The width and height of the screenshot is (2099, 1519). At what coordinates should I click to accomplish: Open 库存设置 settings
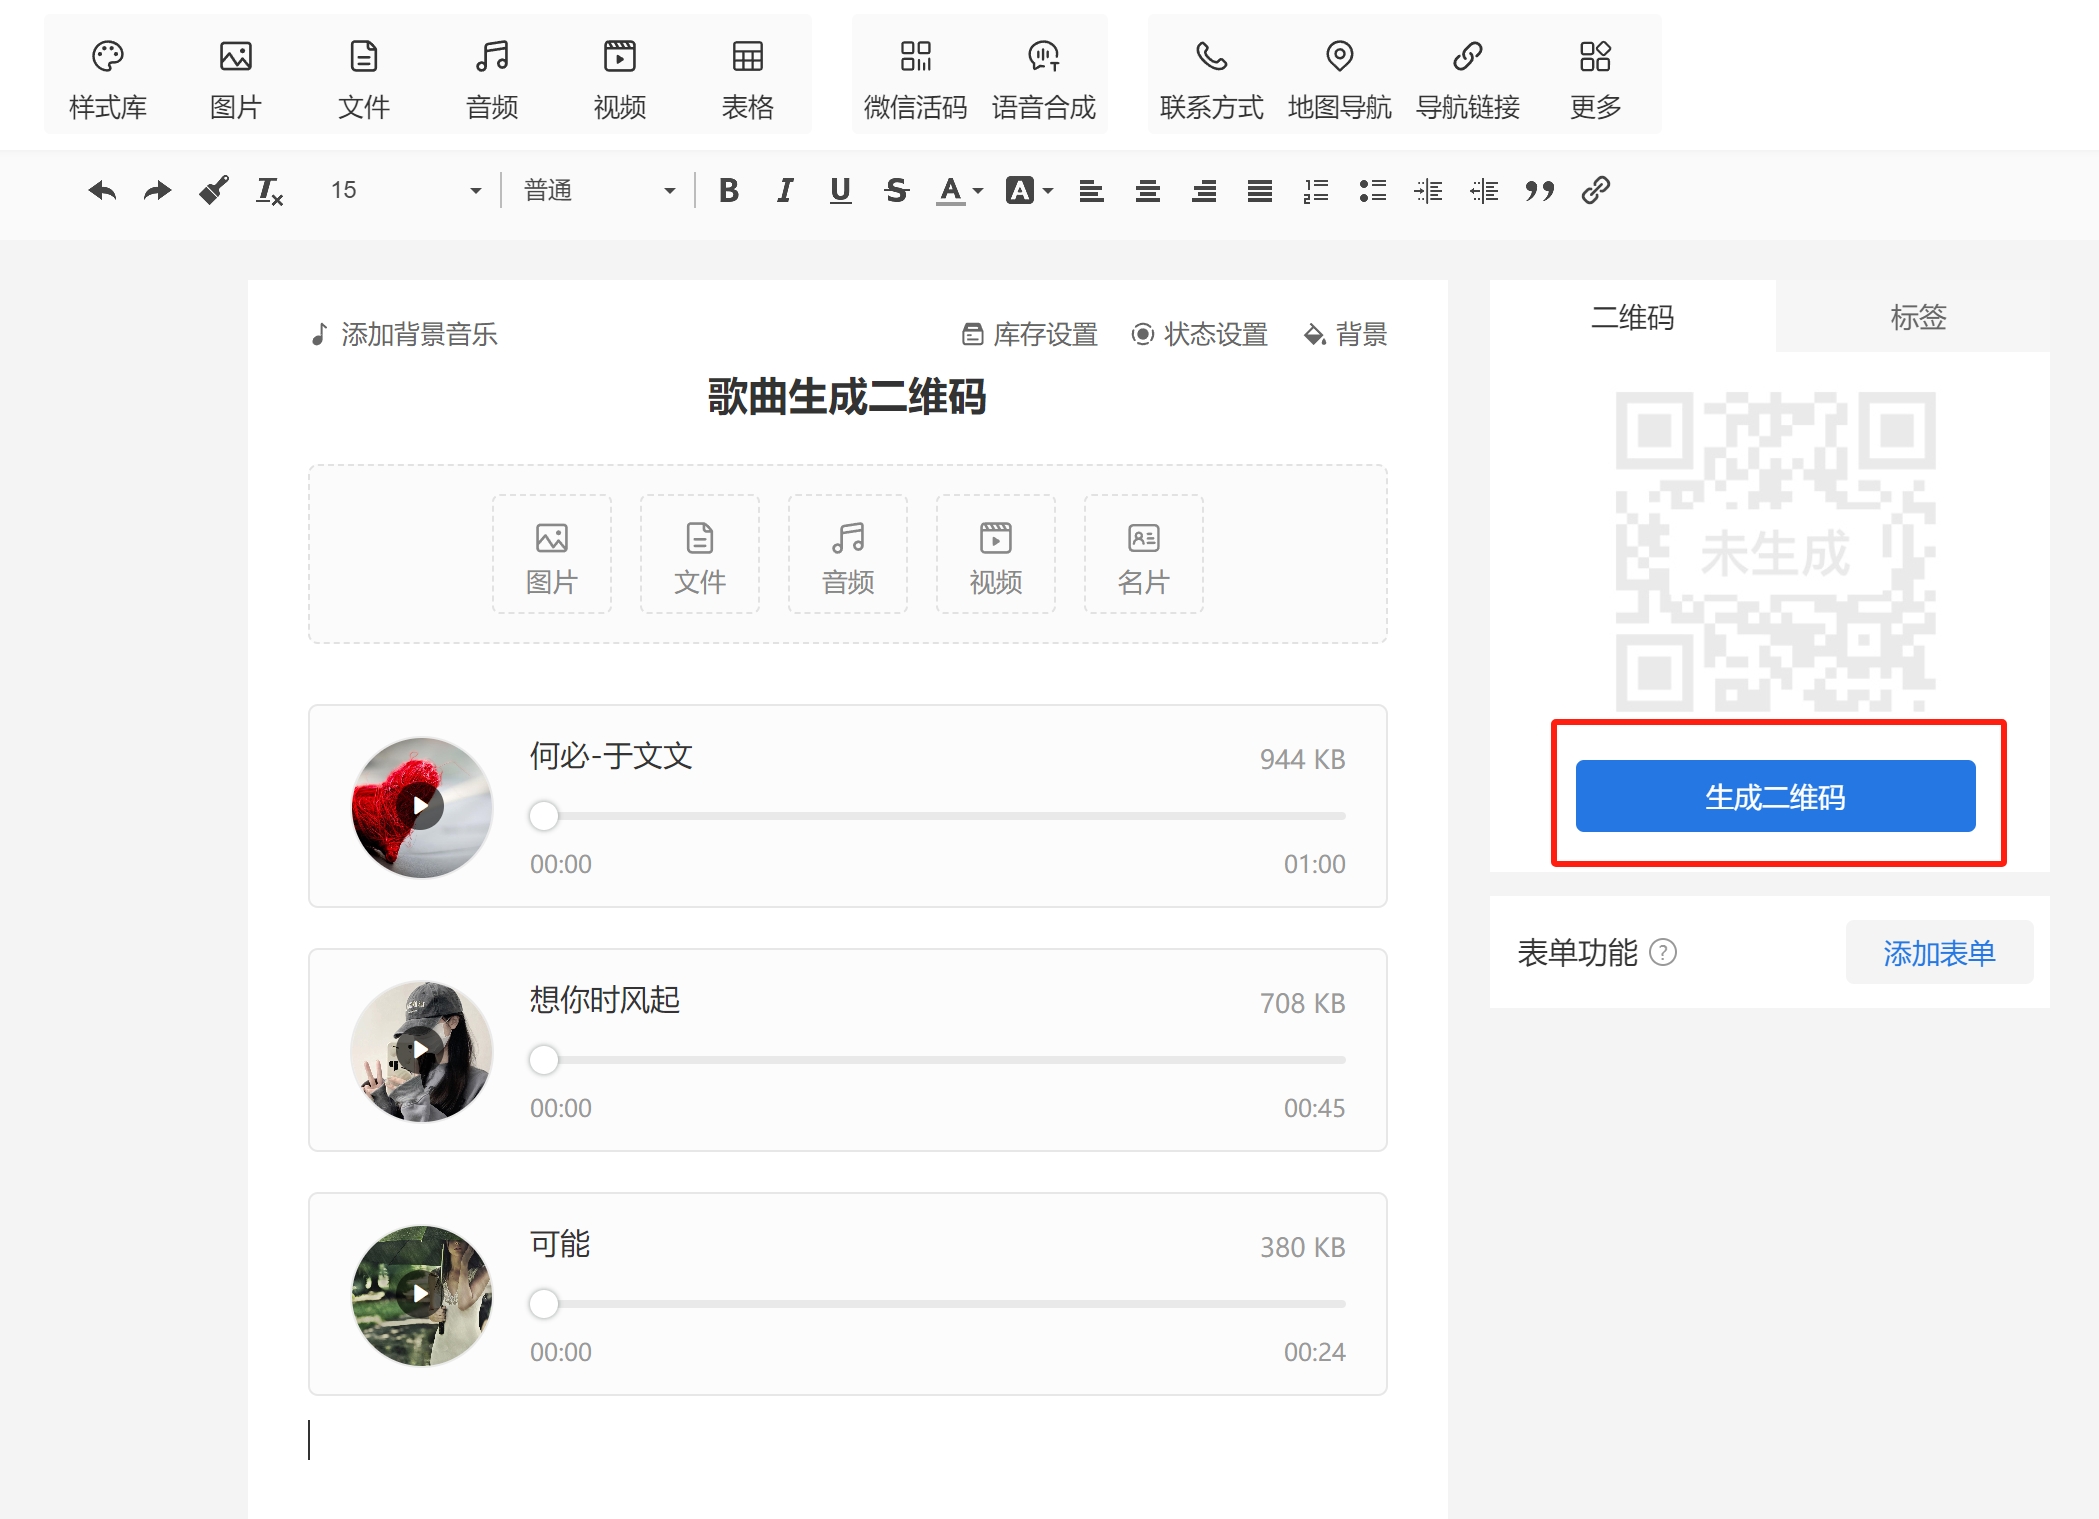1030,334
